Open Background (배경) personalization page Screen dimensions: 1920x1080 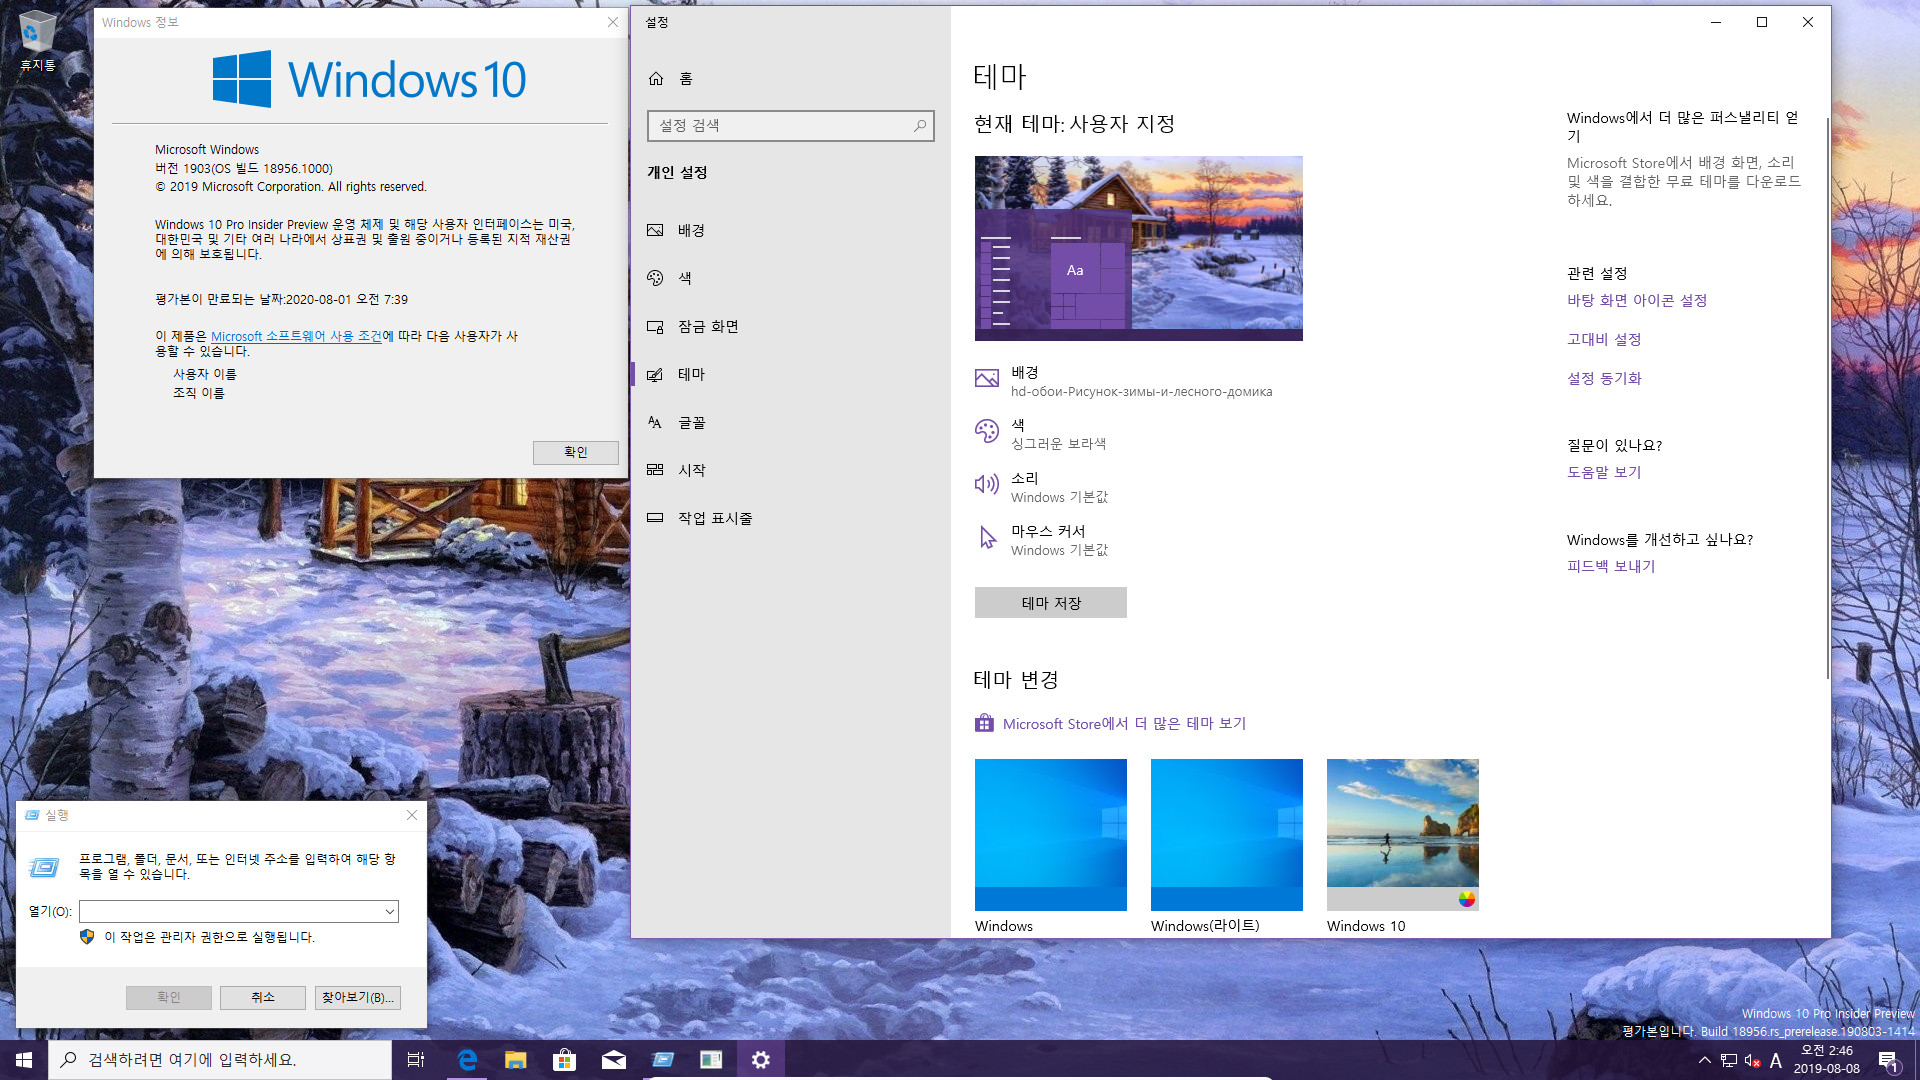tap(790, 230)
